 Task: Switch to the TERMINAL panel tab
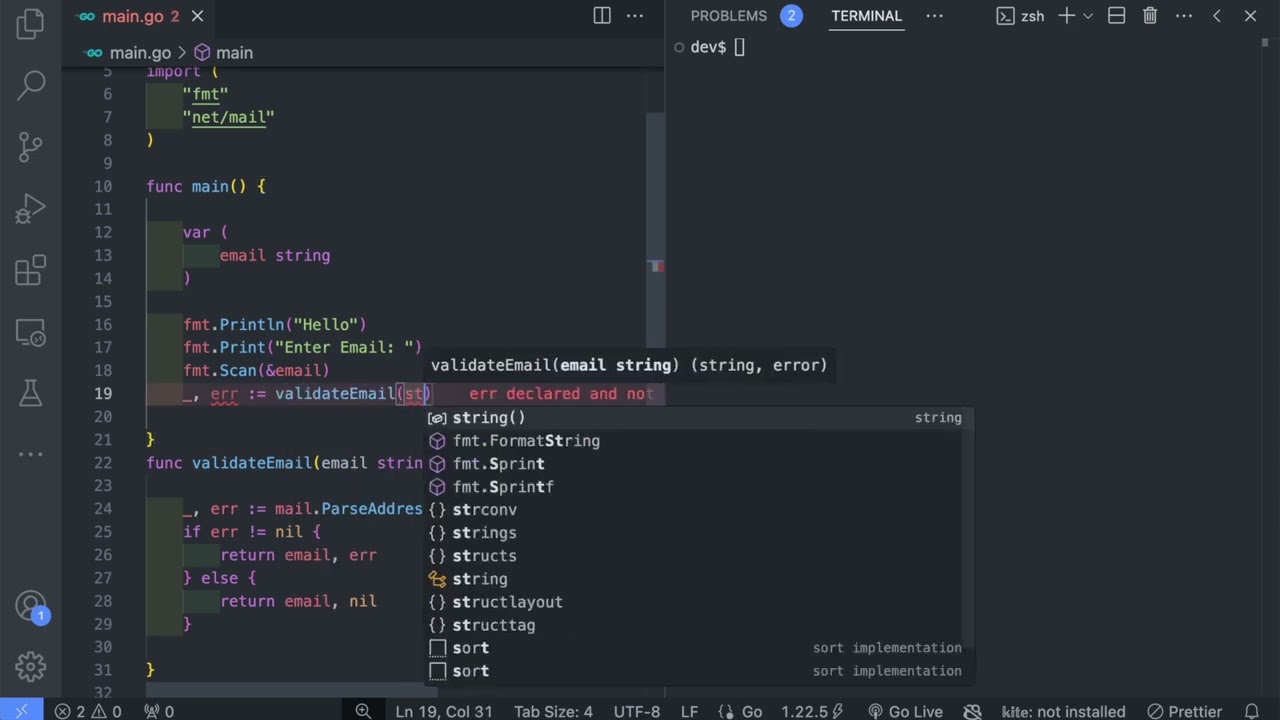click(866, 16)
